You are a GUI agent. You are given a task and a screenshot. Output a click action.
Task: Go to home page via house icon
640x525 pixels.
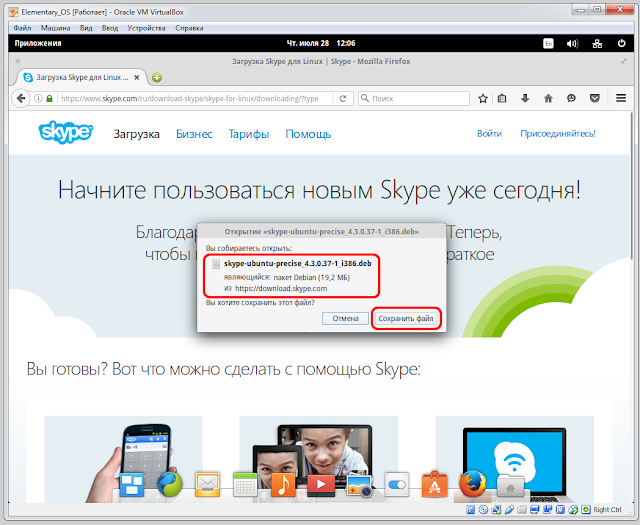(x=548, y=98)
